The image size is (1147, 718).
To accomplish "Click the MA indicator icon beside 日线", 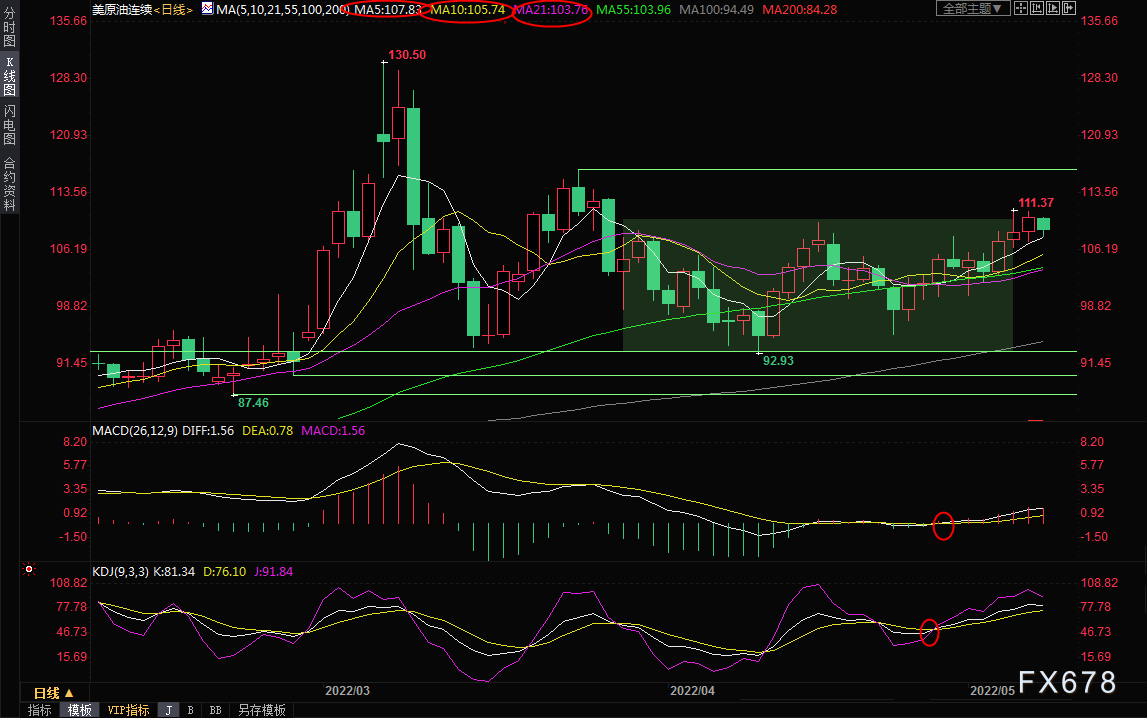I will pos(208,9).
